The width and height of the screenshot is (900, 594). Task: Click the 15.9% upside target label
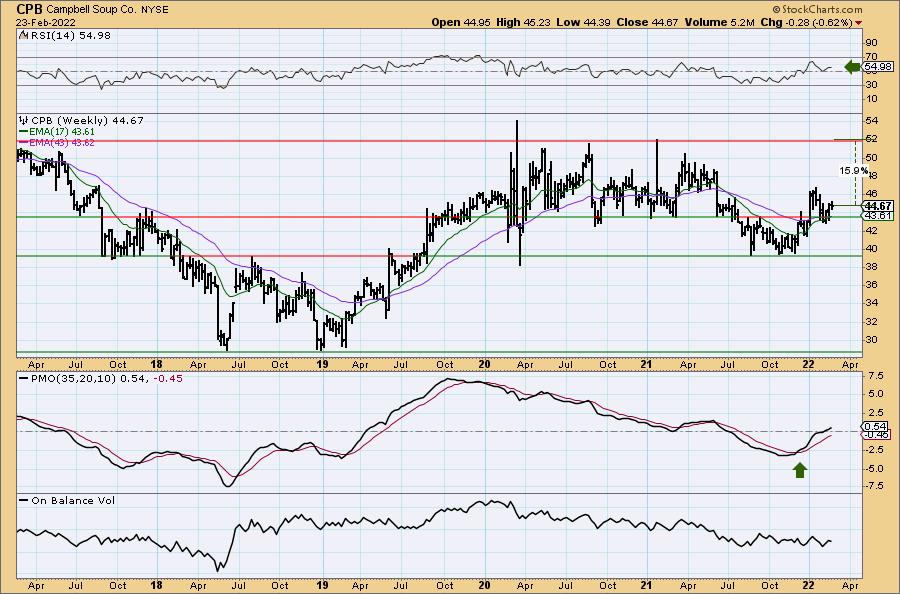(x=854, y=171)
